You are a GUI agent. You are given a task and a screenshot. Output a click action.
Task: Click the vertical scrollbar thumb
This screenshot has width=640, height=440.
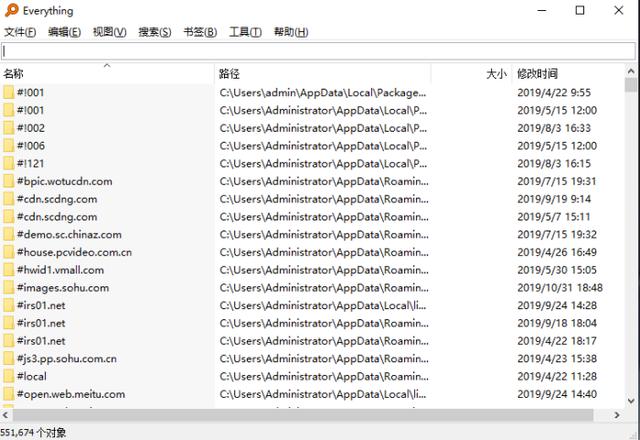pyautogui.click(x=631, y=85)
